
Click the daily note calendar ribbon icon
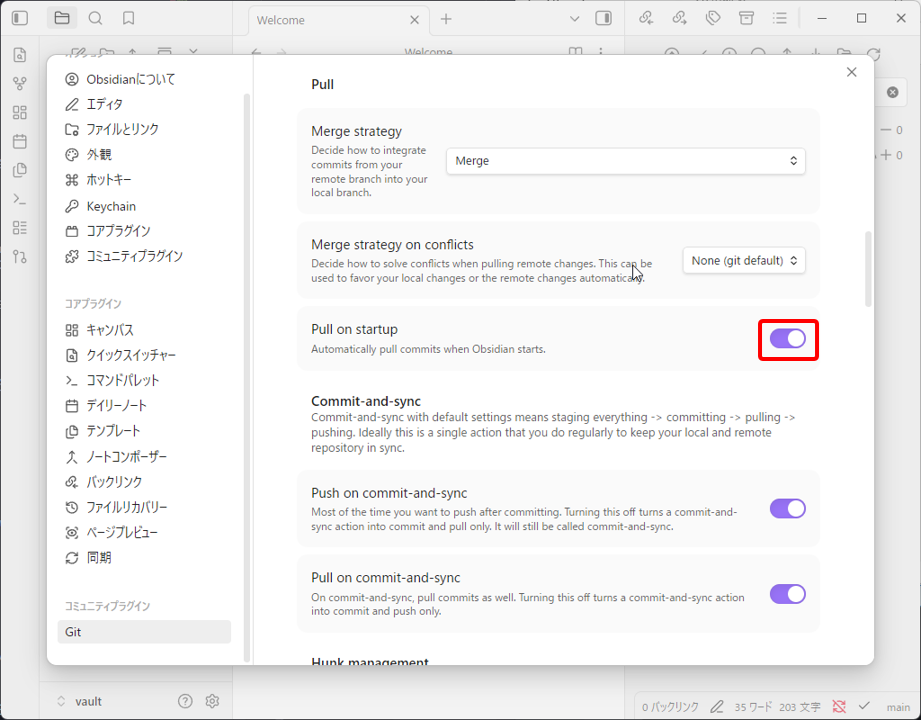[20, 141]
